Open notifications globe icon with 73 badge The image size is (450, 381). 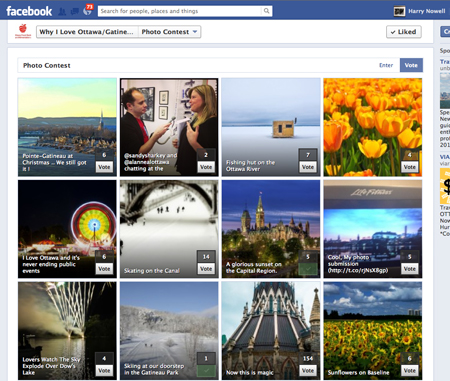point(87,11)
